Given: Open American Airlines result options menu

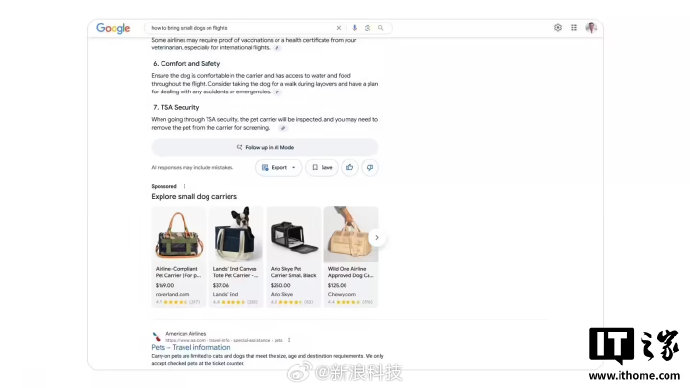Looking at the screenshot, I should tap(289, 340).
